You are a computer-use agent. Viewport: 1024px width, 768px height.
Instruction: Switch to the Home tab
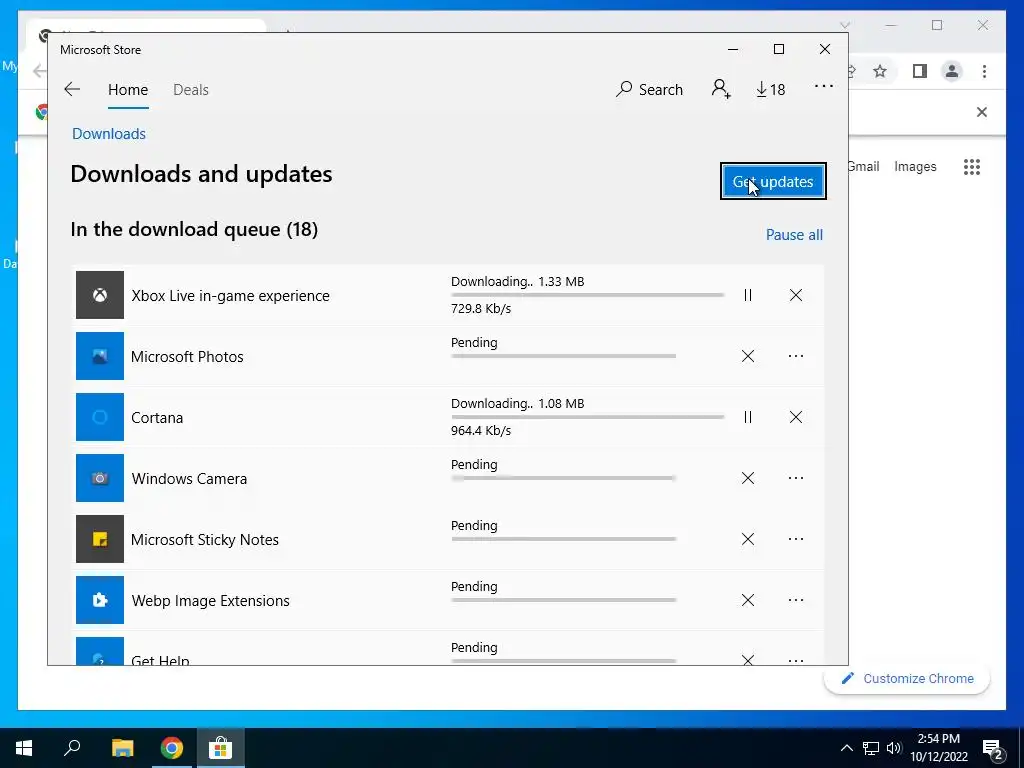128,89
